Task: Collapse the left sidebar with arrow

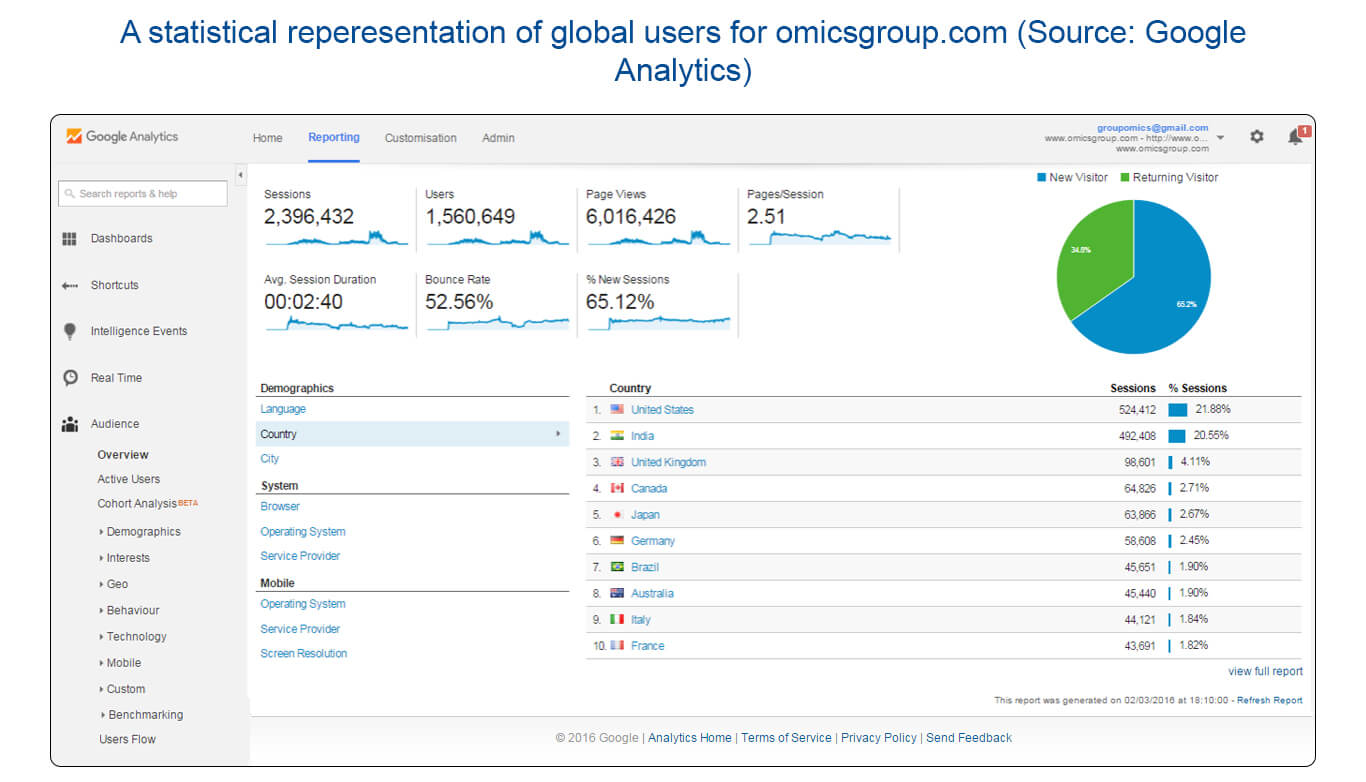Action: (x=240, y=176)
